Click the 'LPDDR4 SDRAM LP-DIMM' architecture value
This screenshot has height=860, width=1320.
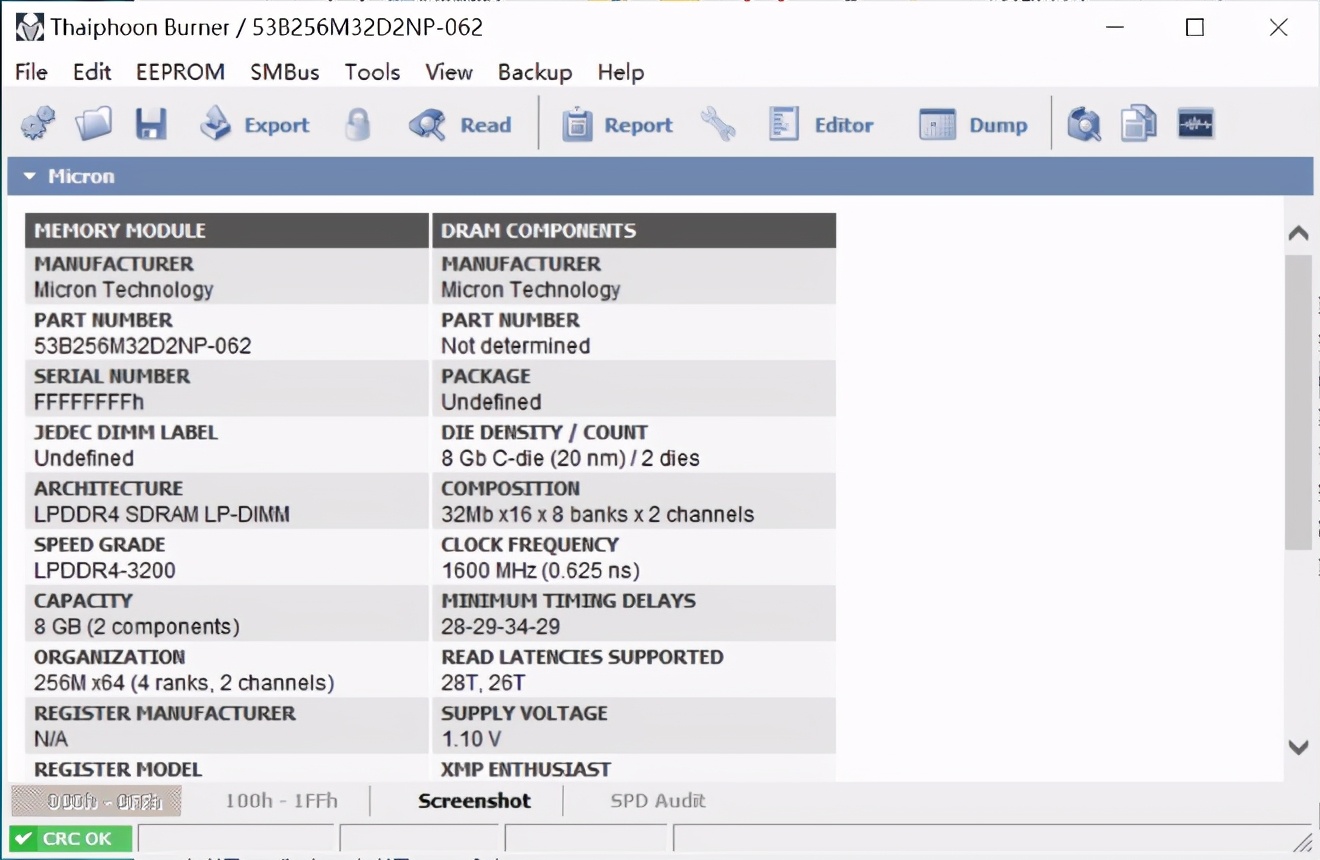162,514
